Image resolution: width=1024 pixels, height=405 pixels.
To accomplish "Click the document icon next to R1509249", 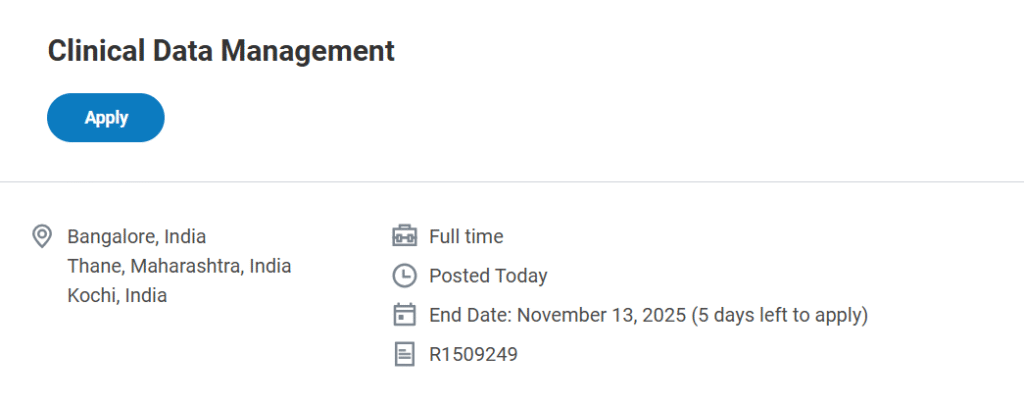I will (x=404, y=354).
